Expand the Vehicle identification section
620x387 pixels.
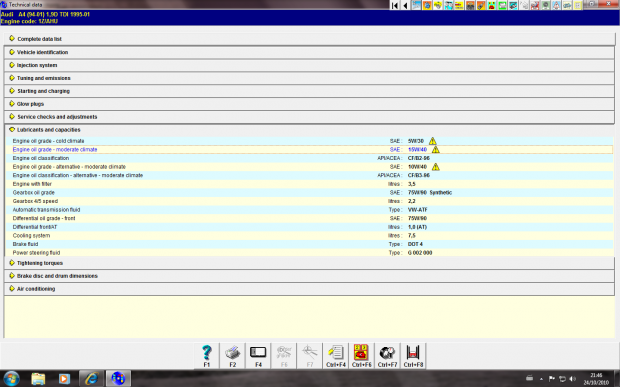(310, 52)
